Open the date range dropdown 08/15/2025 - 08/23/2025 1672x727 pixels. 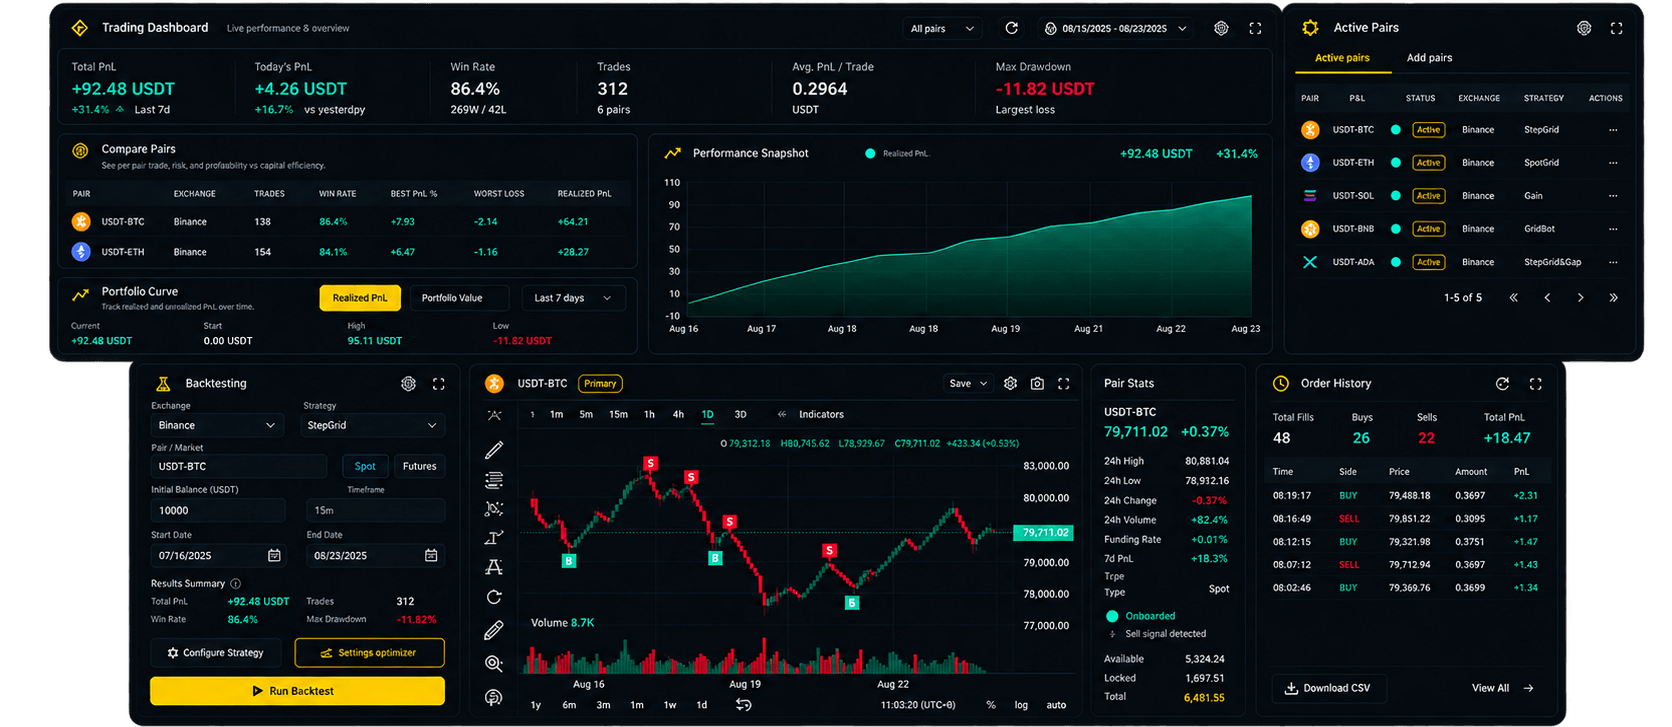point(1115,29)
